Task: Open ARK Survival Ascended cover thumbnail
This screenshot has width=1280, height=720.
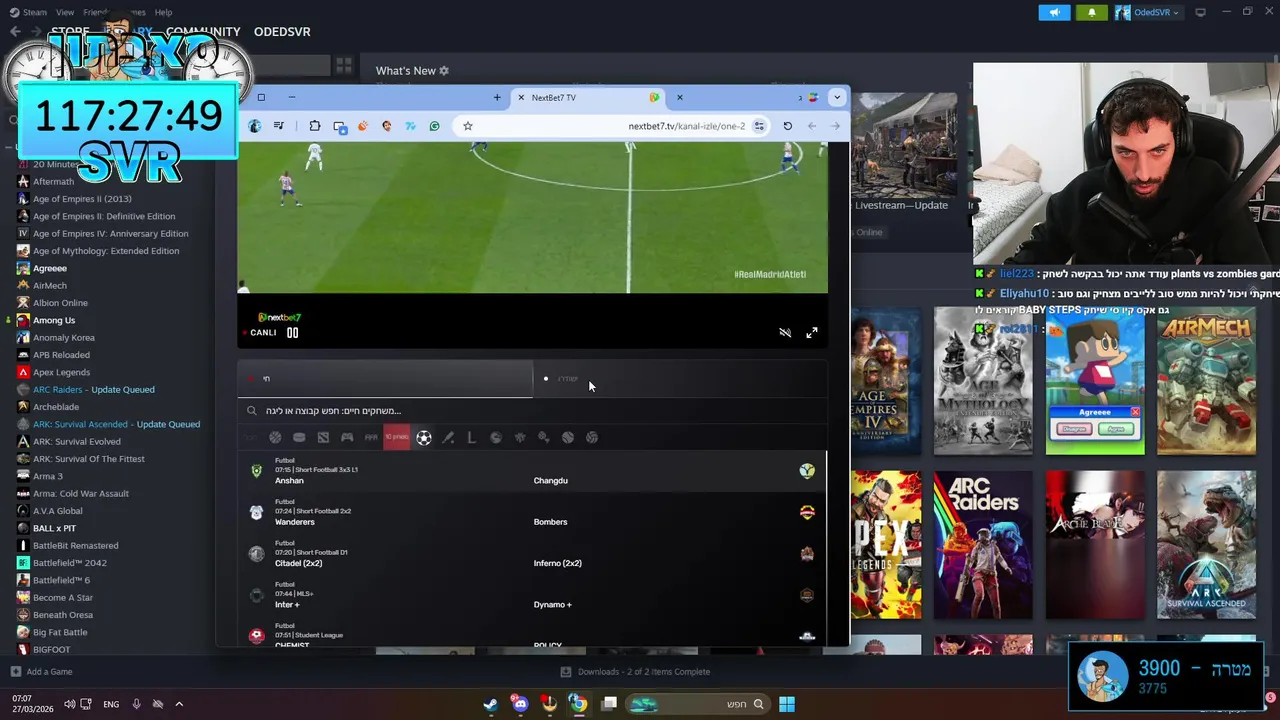Action: 1206,545
